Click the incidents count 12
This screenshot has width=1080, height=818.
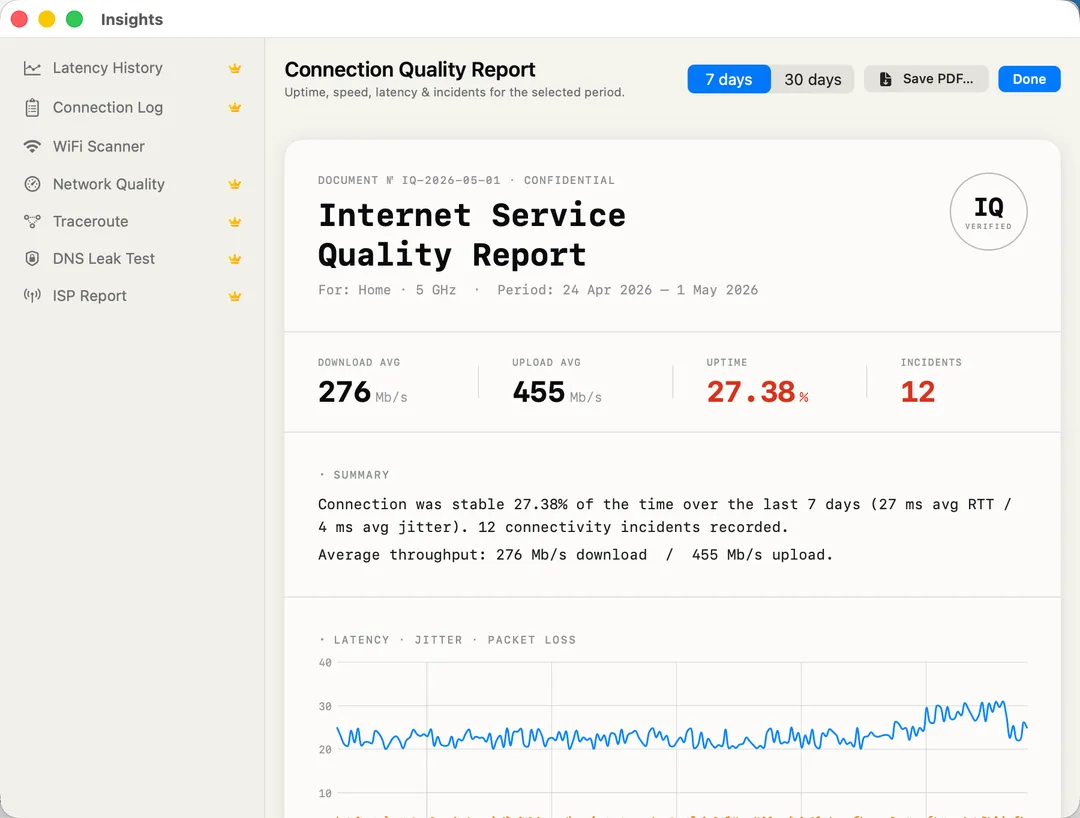coord(918,392)
